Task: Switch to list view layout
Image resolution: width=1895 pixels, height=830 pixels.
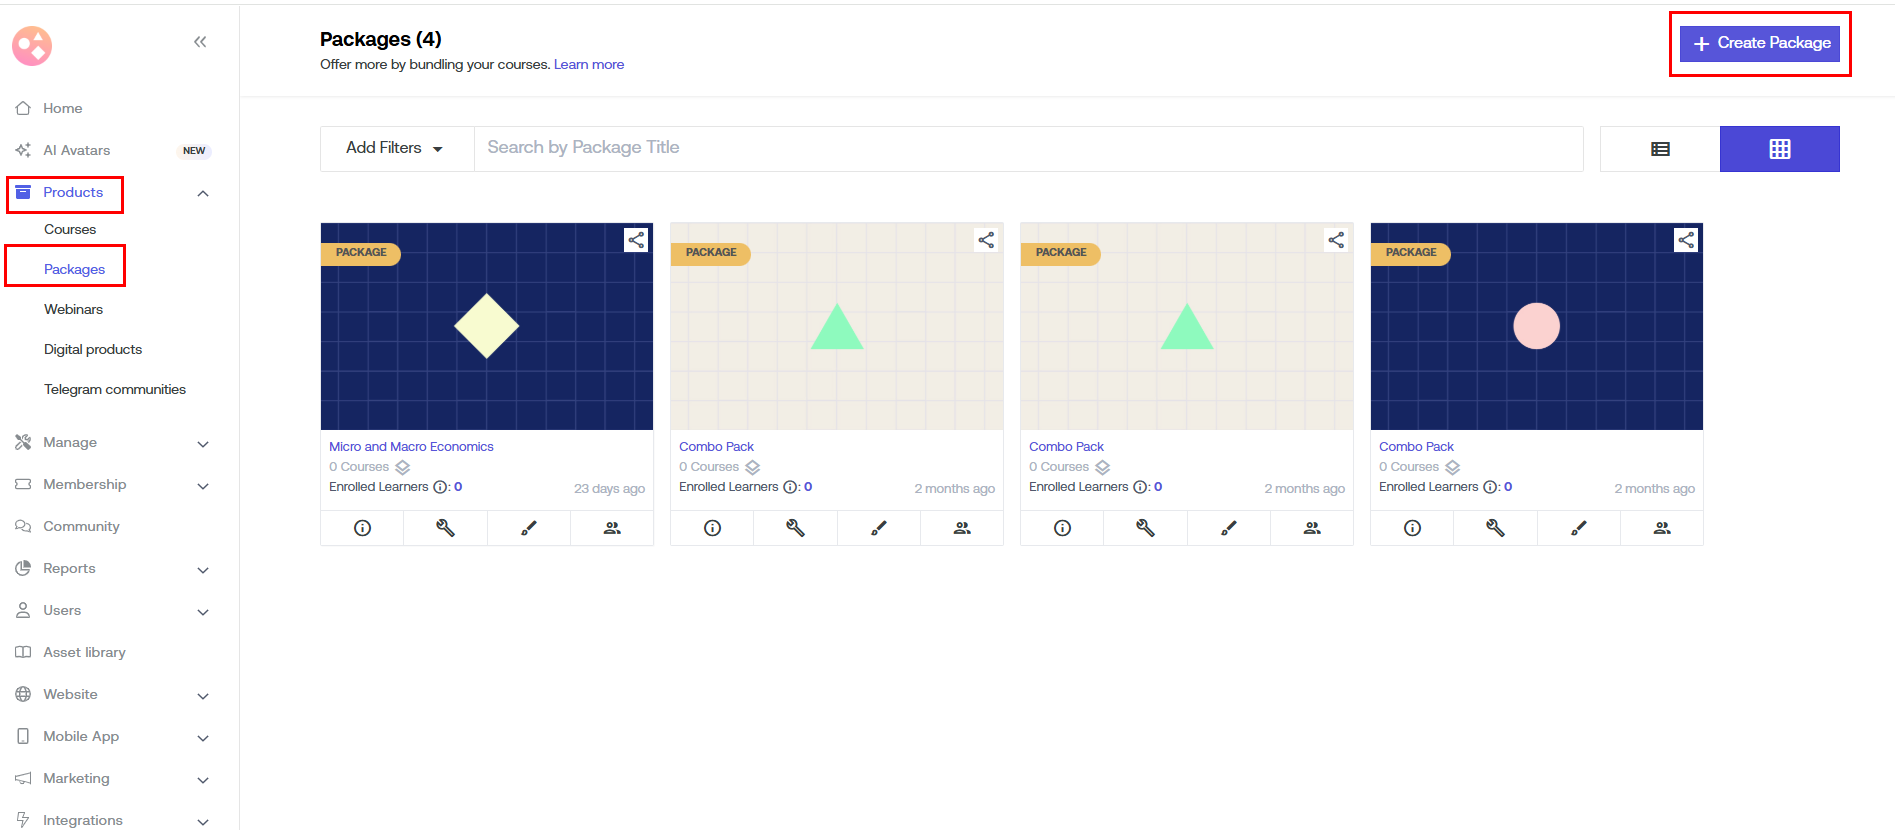Action: pyautogui.click(x=1660, y=149)
